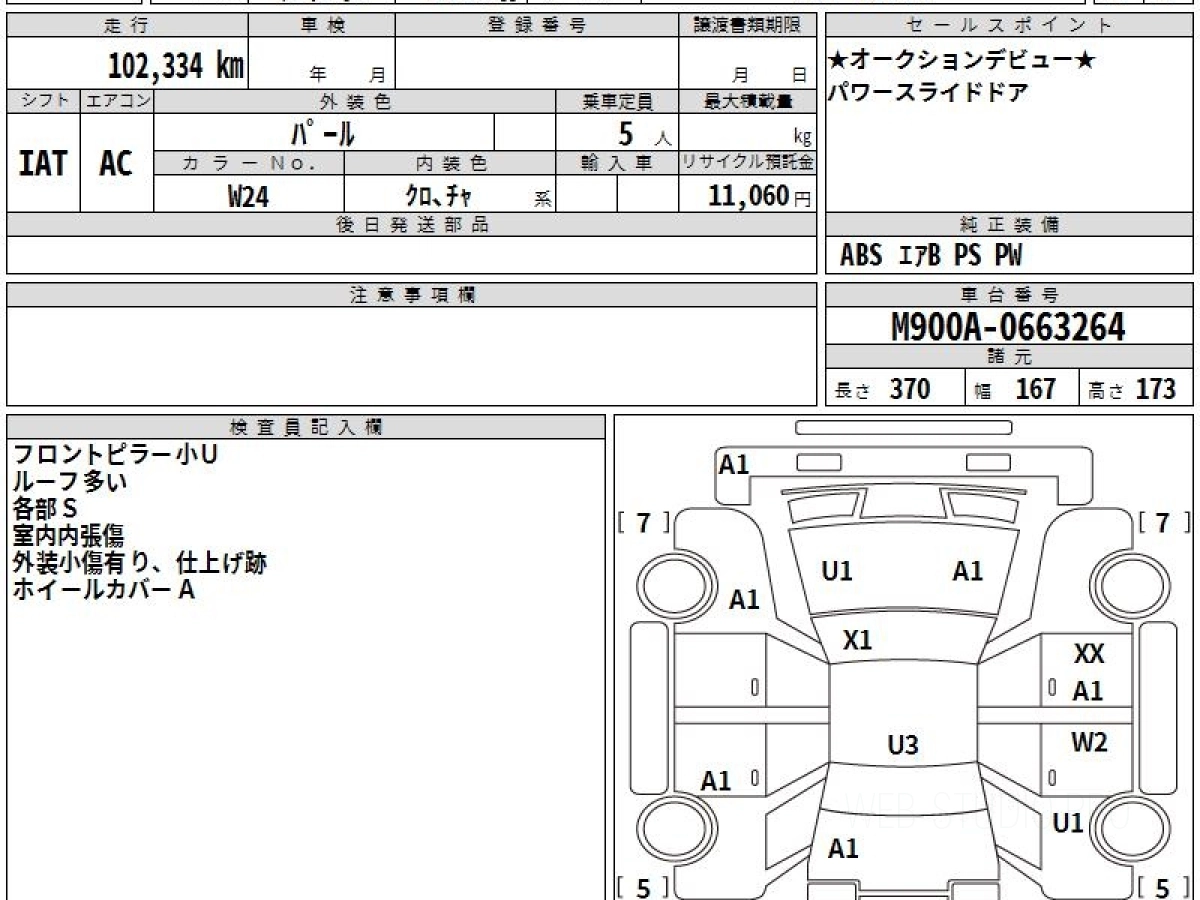Select パワースライドドア sales point line

point(929,93)
